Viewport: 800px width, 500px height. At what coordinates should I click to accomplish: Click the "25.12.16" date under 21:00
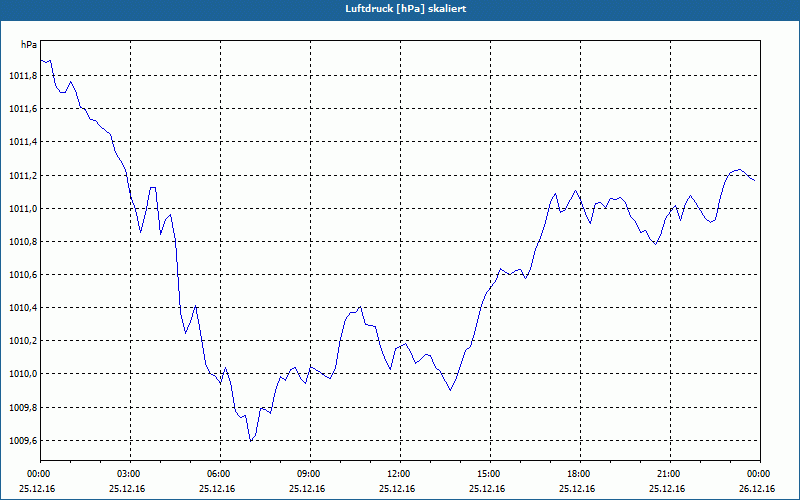tap(667, 489)
